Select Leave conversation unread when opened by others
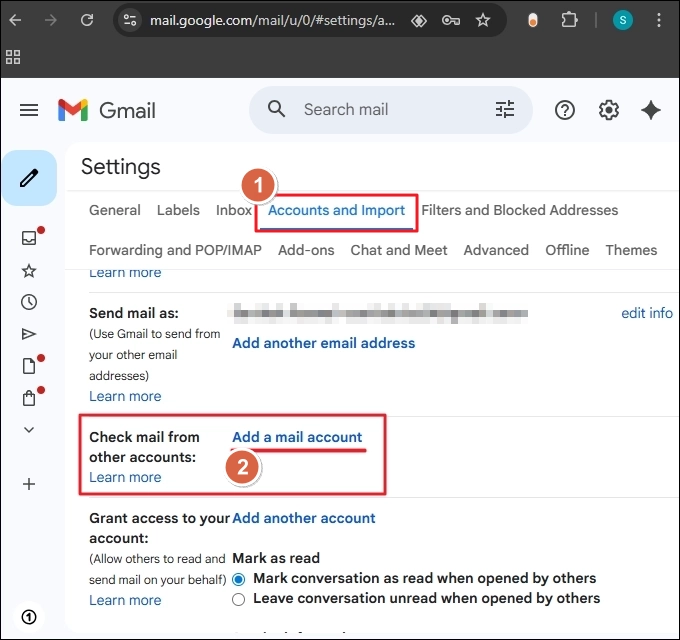Viewport: 680px width, 640px height. coord(239,599)
